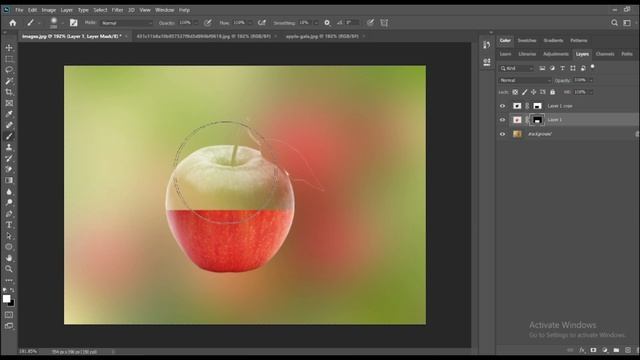Enable airbrush-style build-up effects

(262, 23)
